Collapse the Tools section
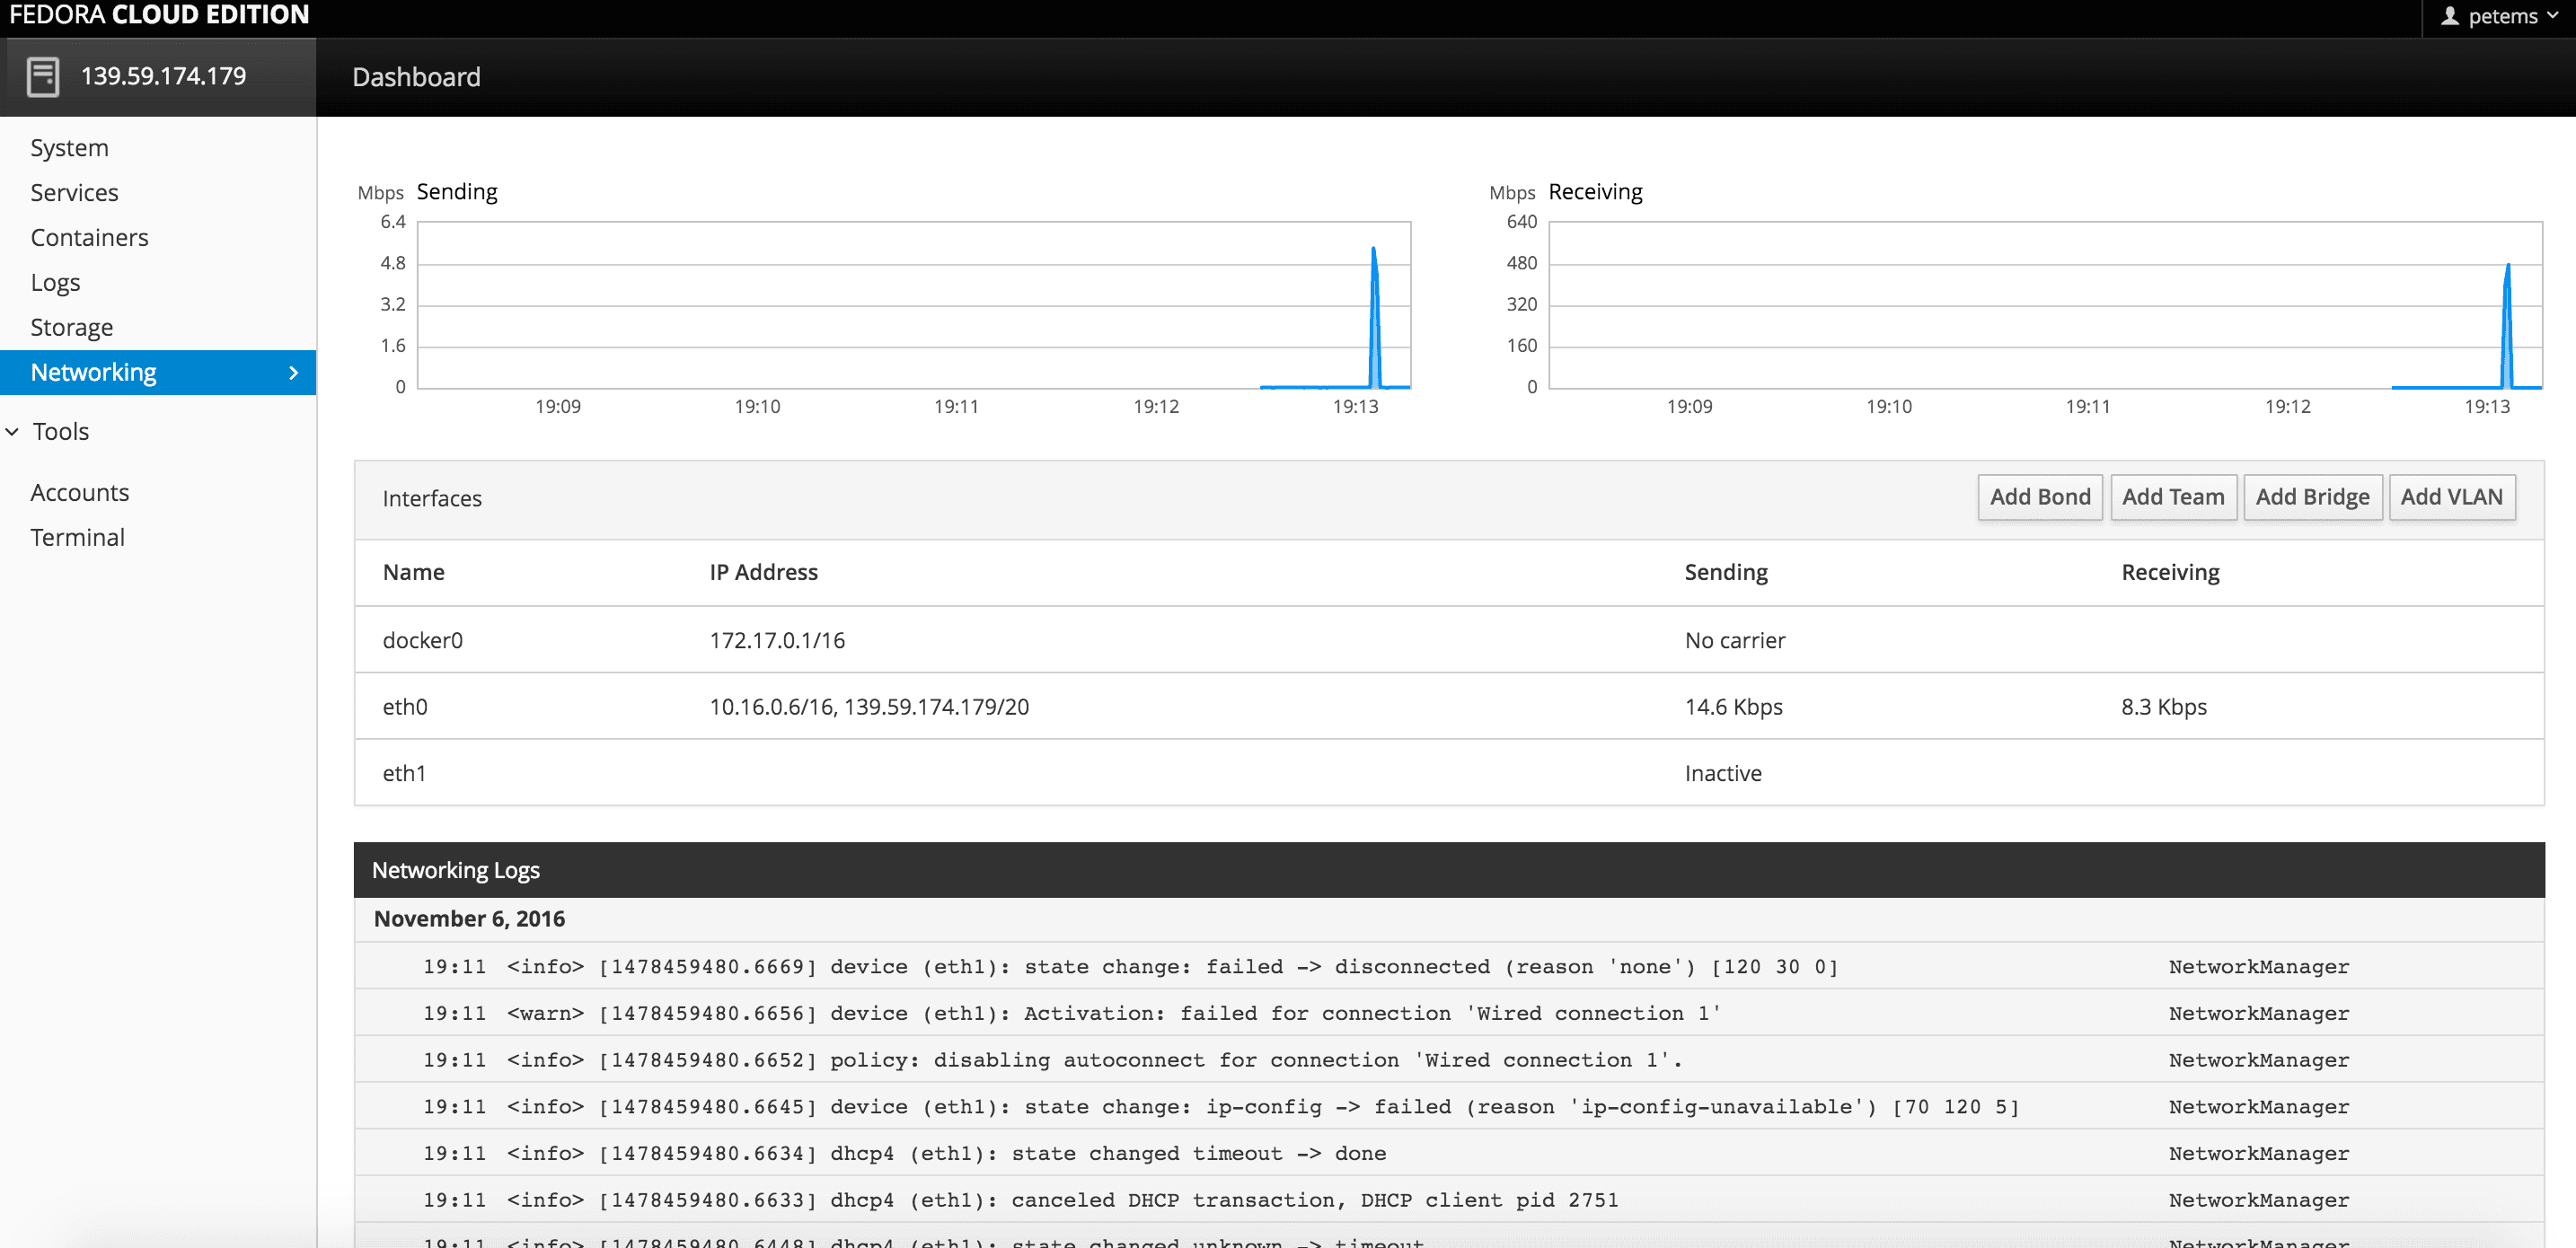2576x1248 pixels. (x=12, y=431)
